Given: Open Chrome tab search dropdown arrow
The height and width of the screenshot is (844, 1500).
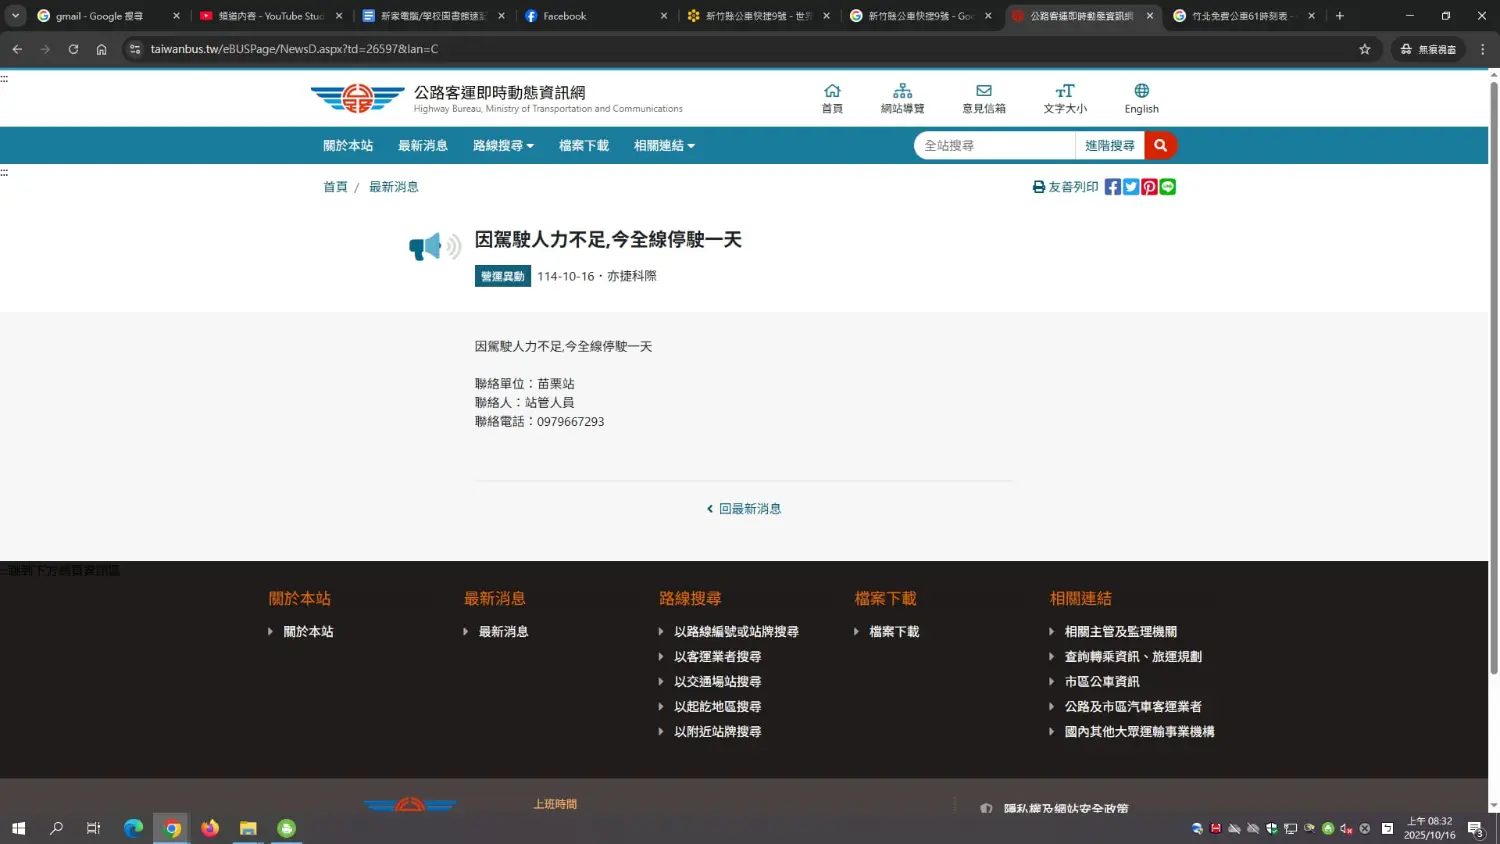Looking at the screenshot, I should (16, 16).
